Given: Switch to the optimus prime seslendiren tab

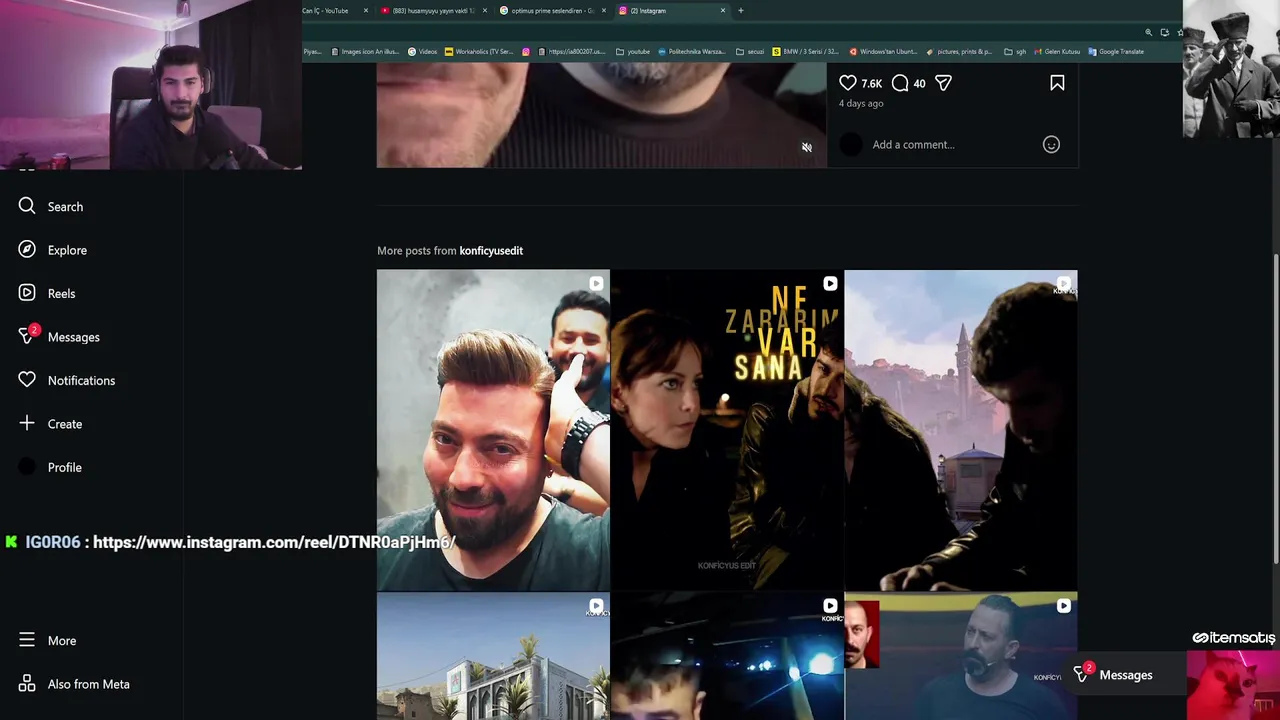Looking at the screenshot, I should [551, 10].
